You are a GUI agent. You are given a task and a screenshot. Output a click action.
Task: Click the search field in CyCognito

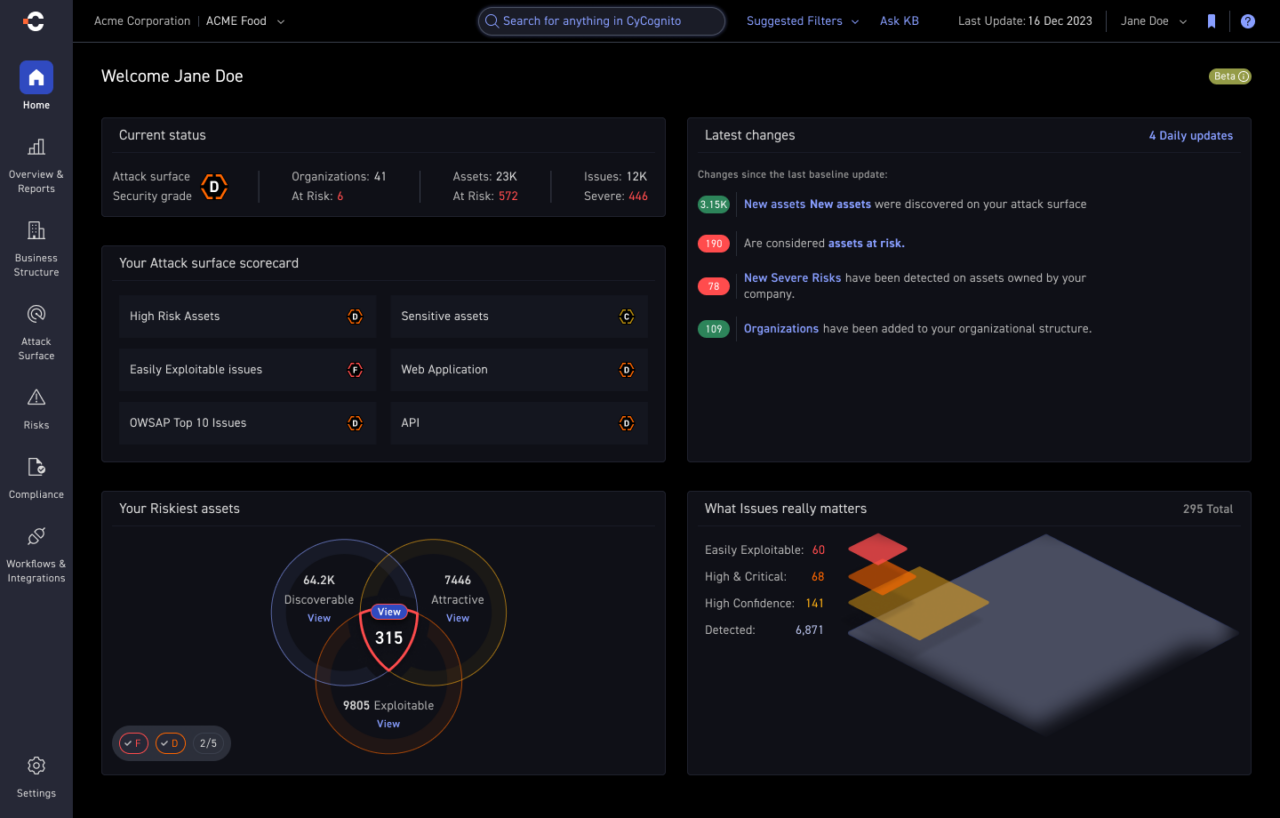602,21
